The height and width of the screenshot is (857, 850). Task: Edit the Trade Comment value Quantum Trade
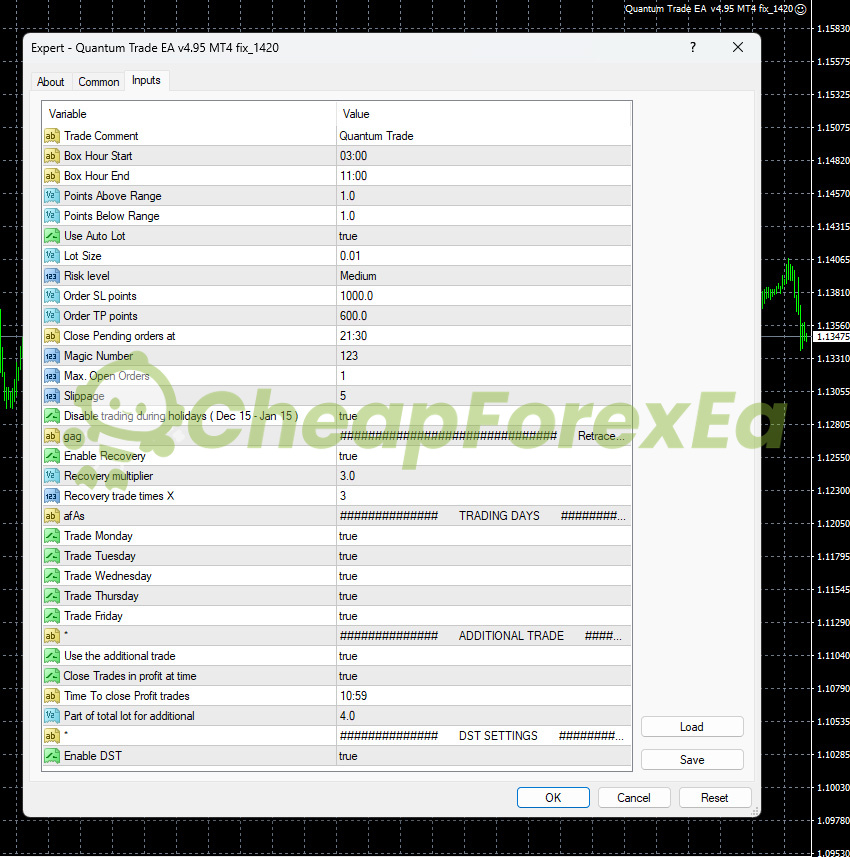tap(484, 136)
